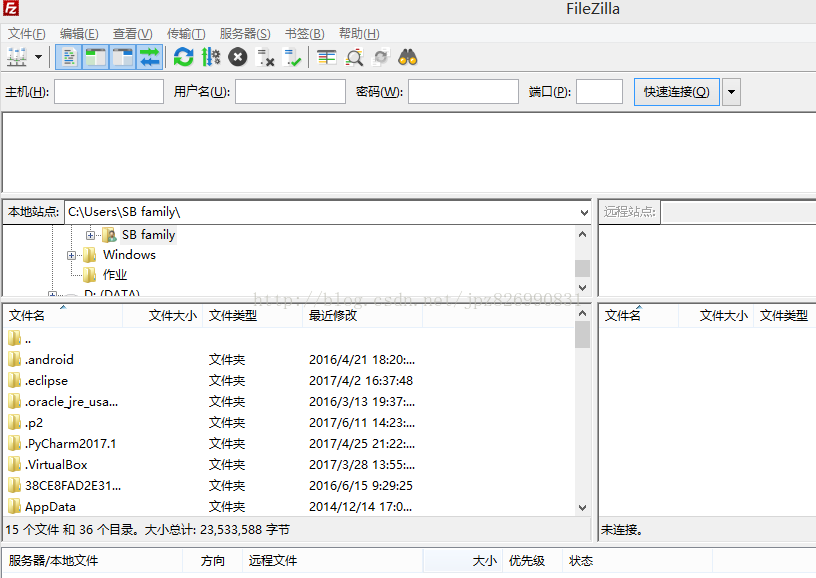This screenshot has width=816, height=578.
Task: Open the Site Manager icon
Action: pyautogui.click(x=17, y=57)
